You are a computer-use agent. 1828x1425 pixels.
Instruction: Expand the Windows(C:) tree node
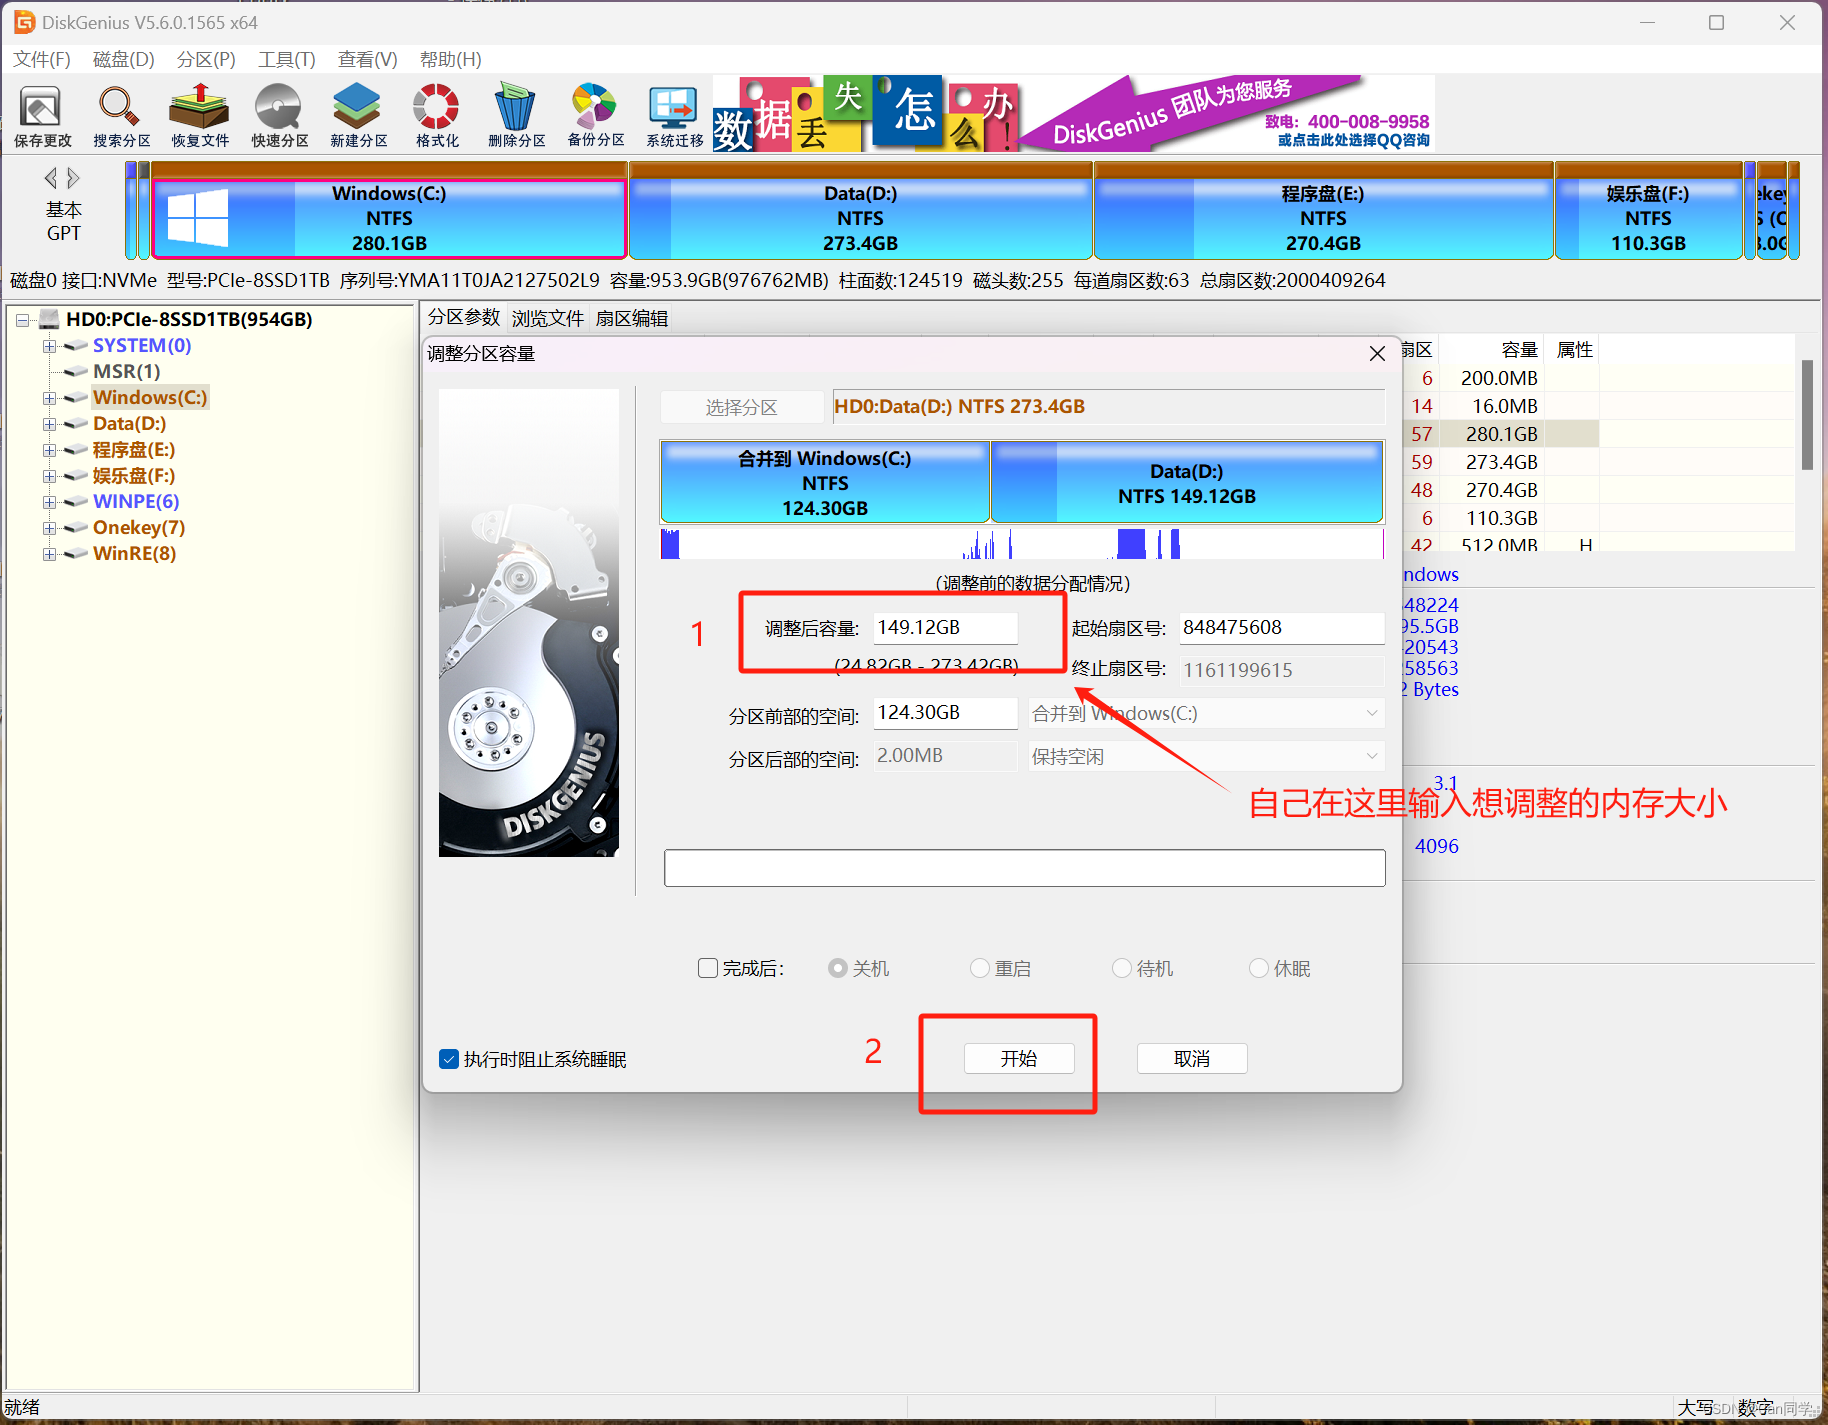pos(49,398)
